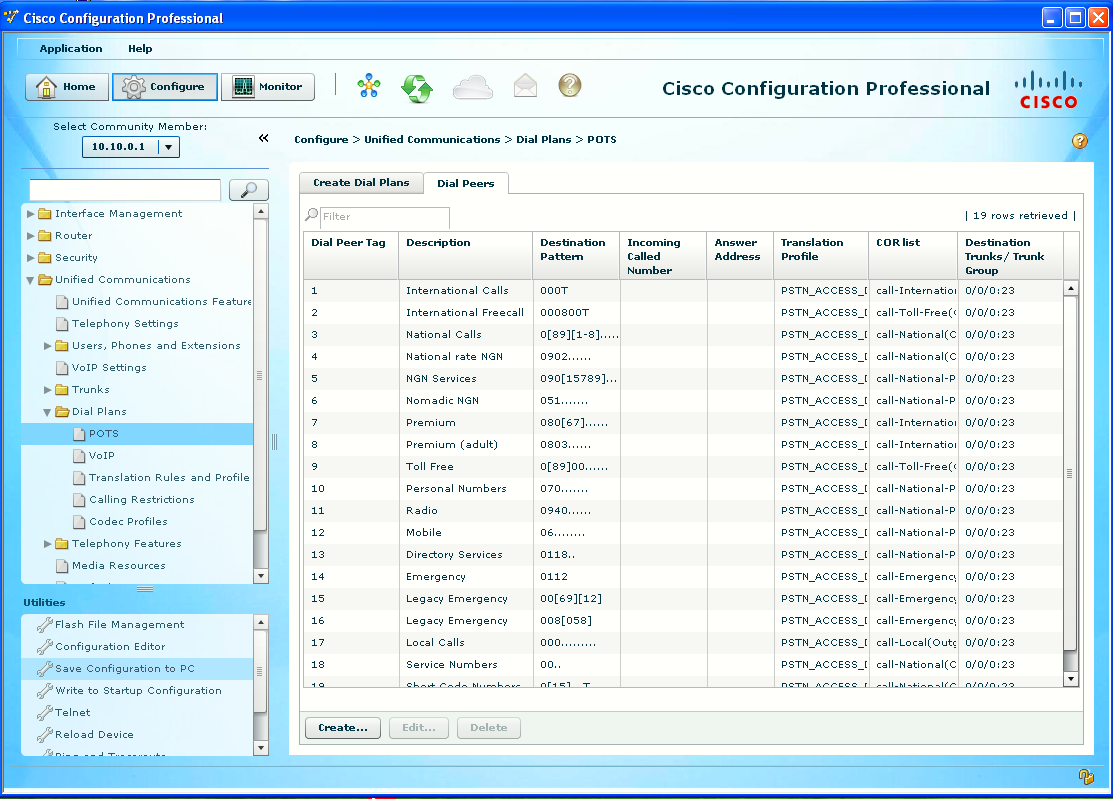1113x799 pixels.
Task: Expand the Trunks folder
Action: click(48, 390)
